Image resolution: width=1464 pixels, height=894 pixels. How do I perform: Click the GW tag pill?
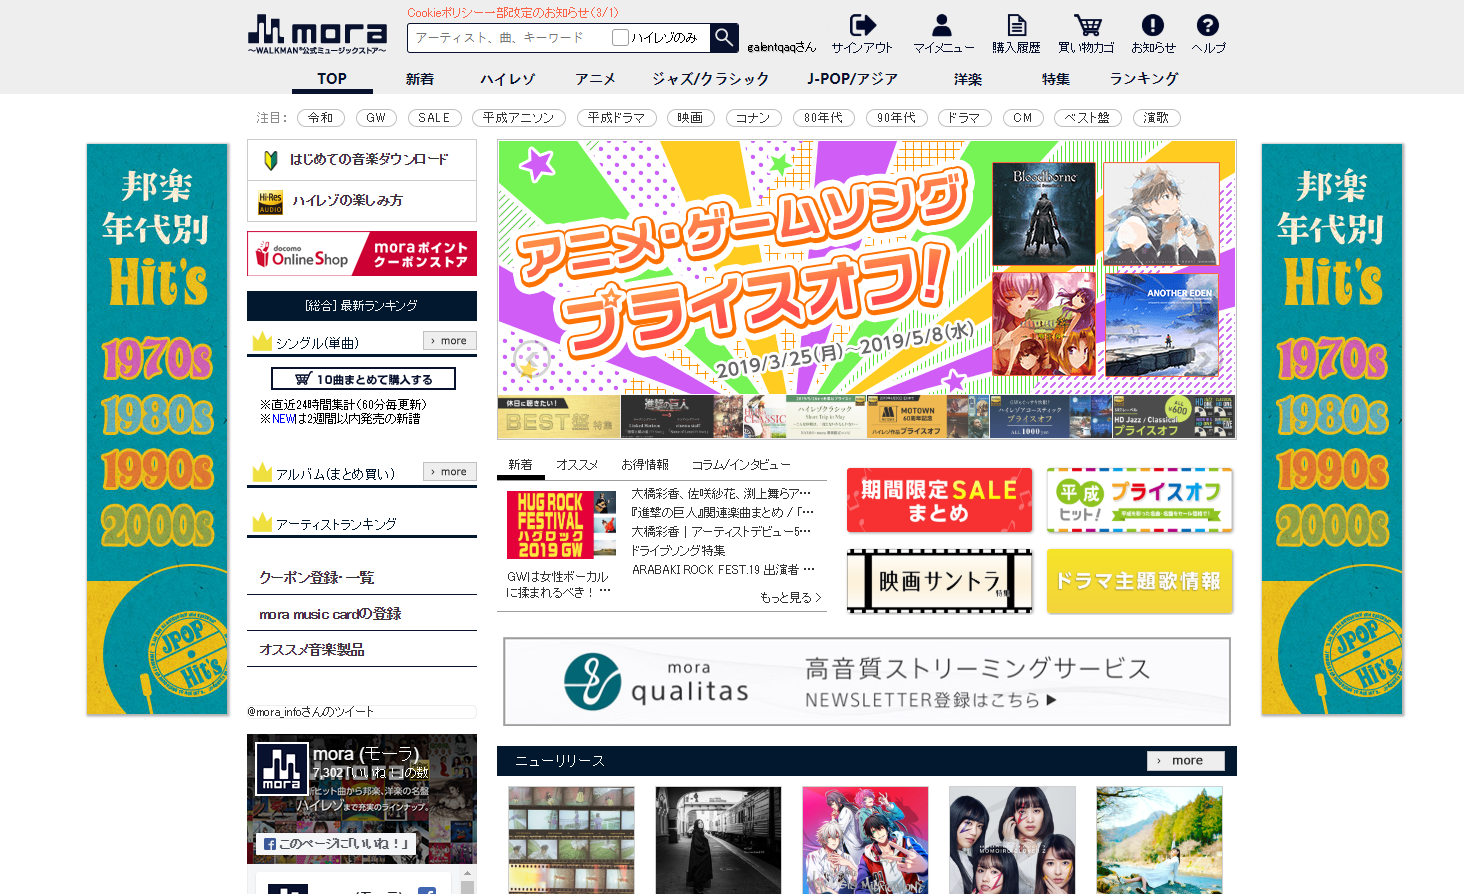(x=376, y=118)
